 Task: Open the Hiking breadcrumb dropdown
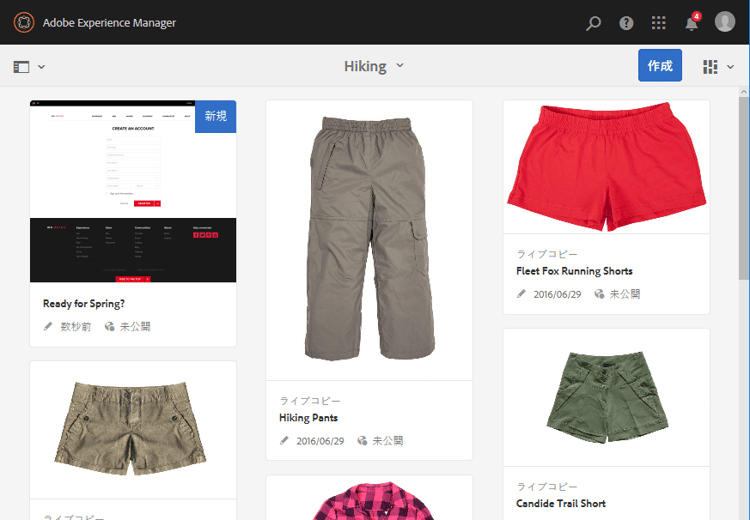tap(374, 66)
